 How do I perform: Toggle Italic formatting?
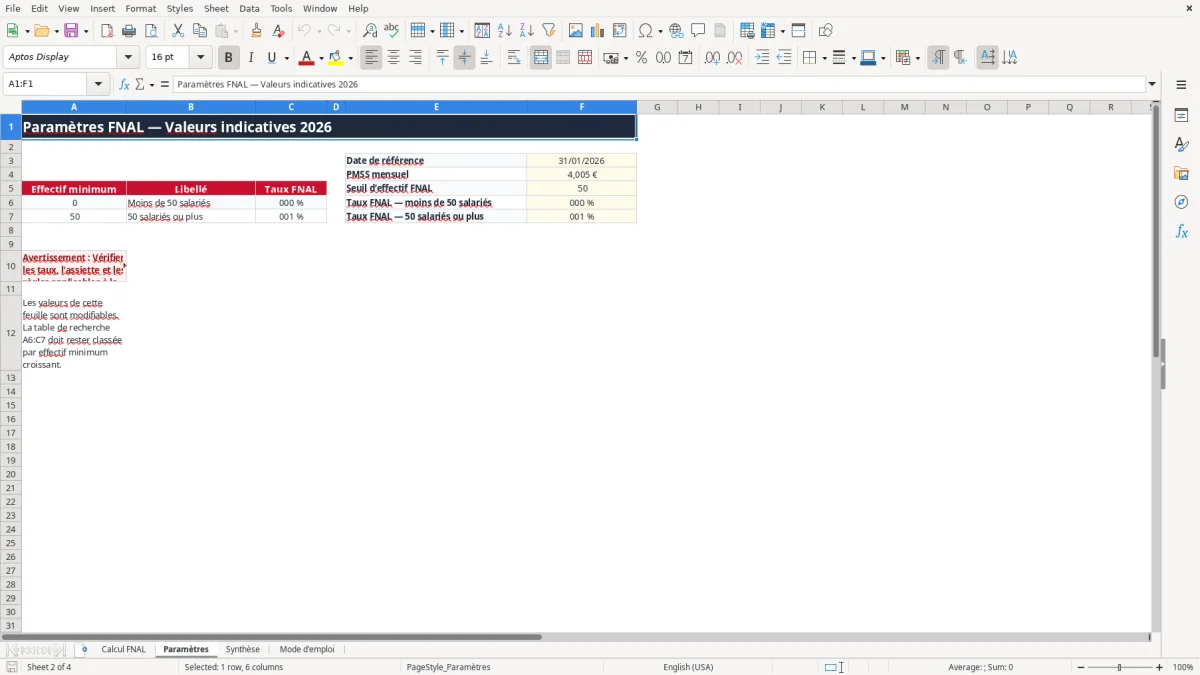(251, 58)
